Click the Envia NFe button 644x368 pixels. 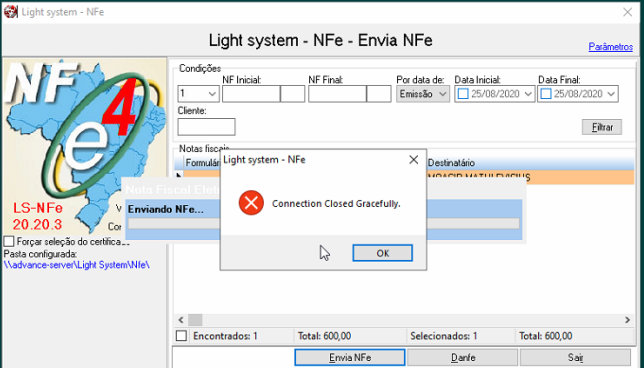click(x=350, y=357)
